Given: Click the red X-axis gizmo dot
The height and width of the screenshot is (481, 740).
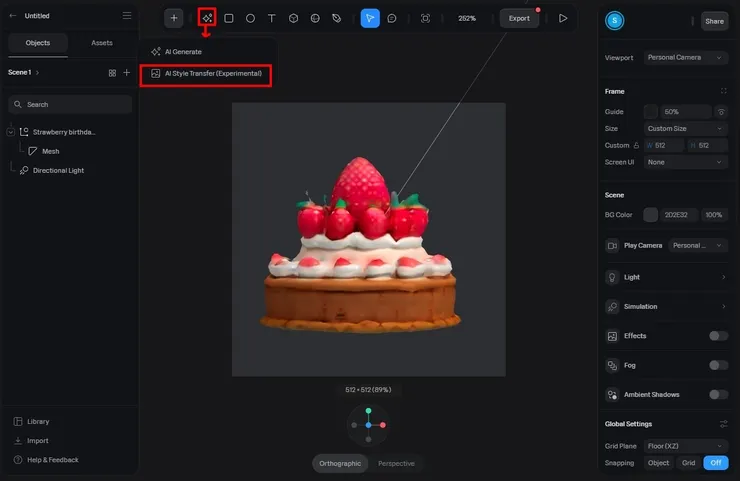Looking at the screenshot, I should [x=383, y=425].
